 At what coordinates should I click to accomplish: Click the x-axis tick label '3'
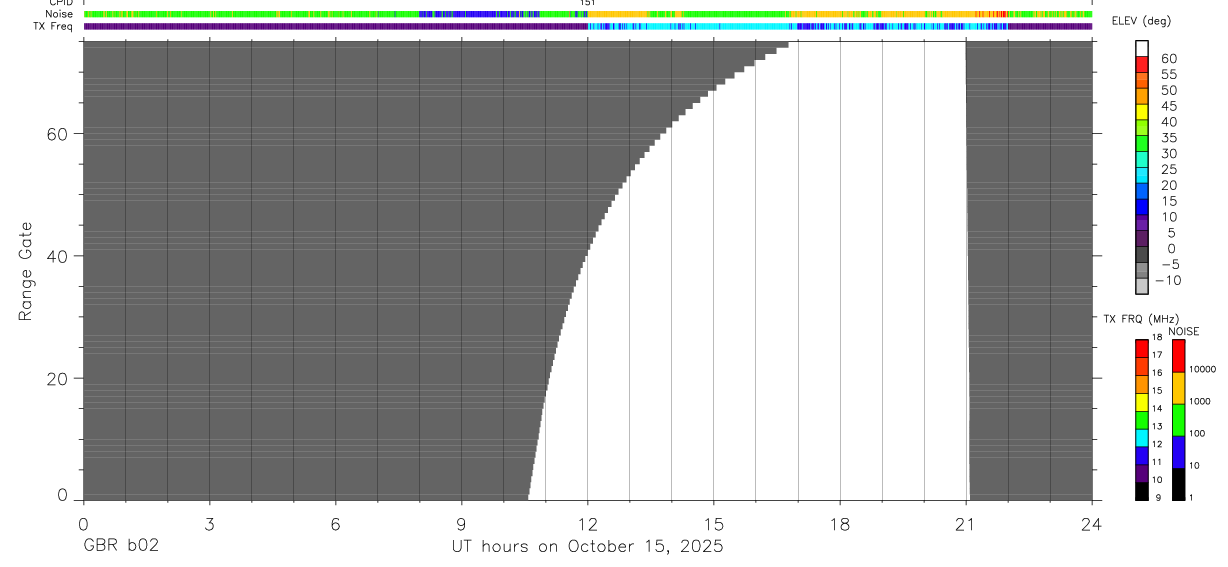pyautogui.click(x=209, y=523)
